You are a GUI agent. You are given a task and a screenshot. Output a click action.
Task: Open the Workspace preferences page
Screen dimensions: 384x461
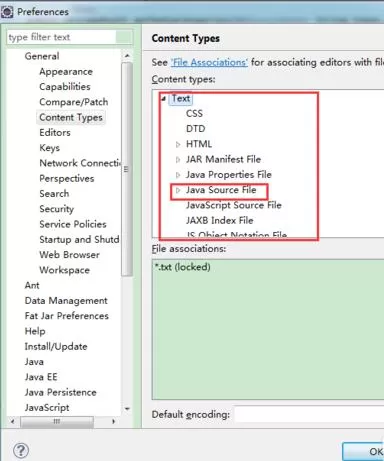[x=65, y=270]
